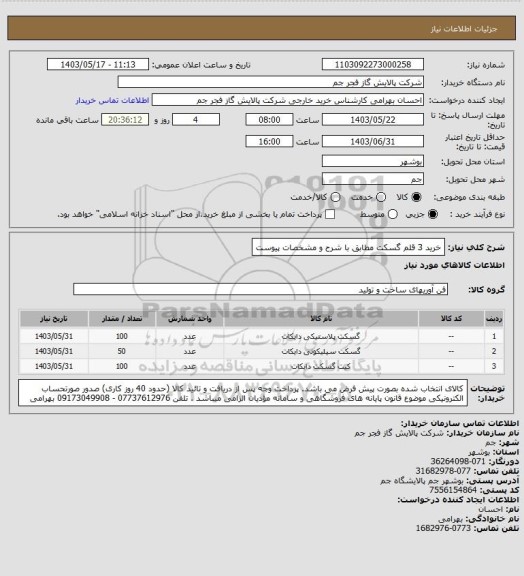Screen dimensions: 524x576
Task: Click the buyer notes text box
Action: pos(243,393)
